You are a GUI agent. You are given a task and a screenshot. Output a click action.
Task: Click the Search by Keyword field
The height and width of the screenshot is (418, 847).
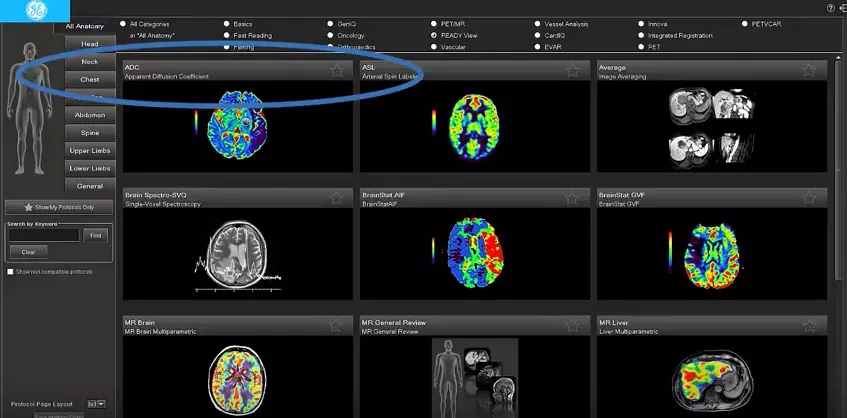(x=44, y=235)
